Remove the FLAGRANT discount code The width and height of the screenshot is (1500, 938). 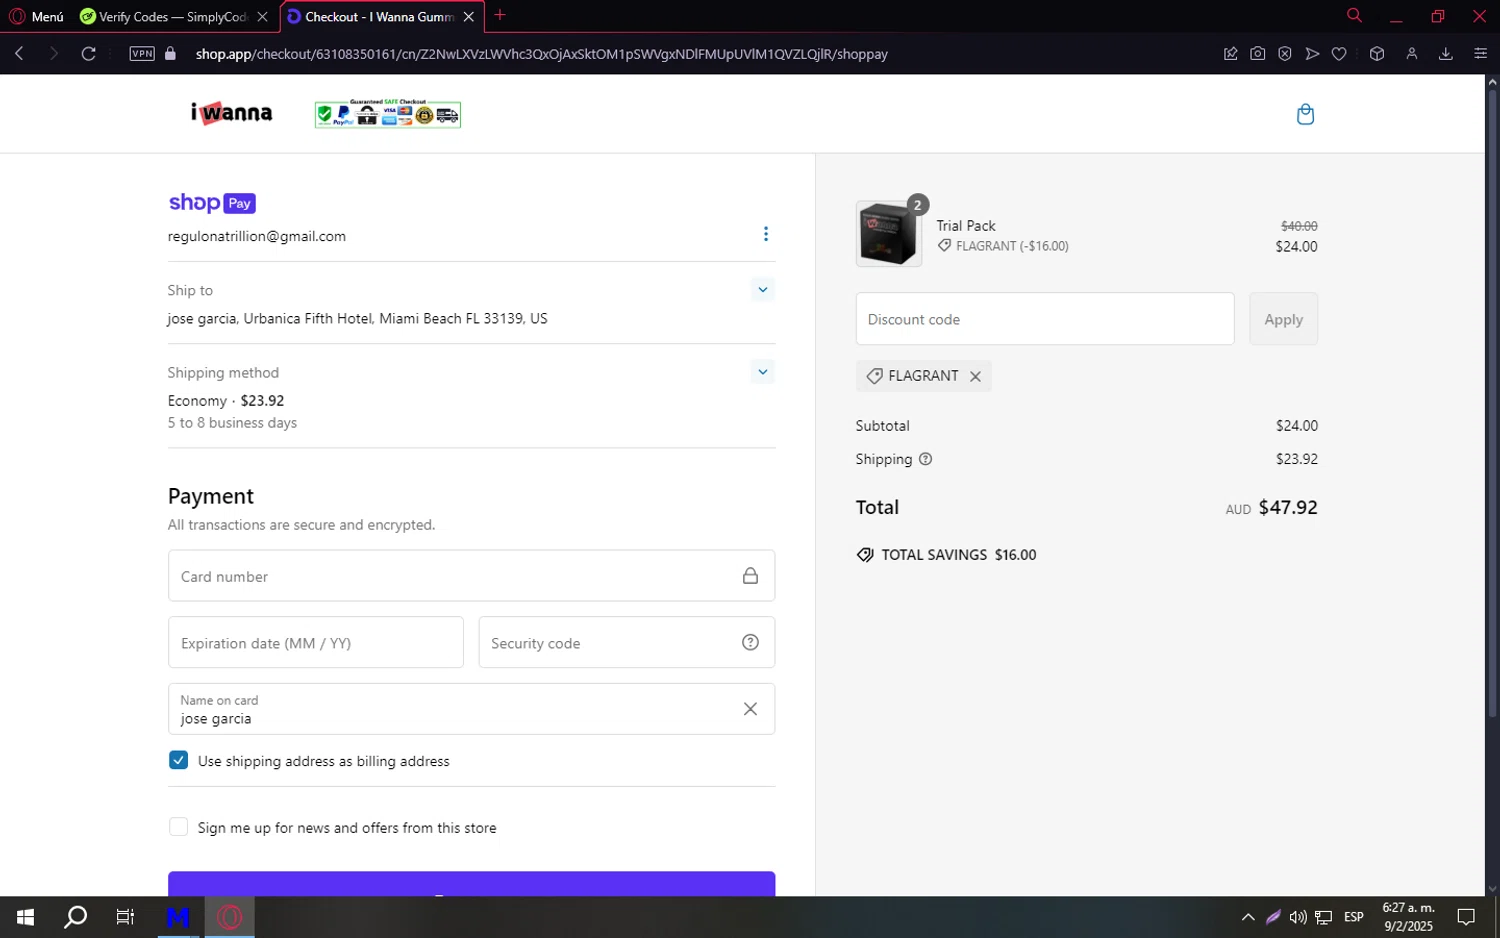pos(975,376)
